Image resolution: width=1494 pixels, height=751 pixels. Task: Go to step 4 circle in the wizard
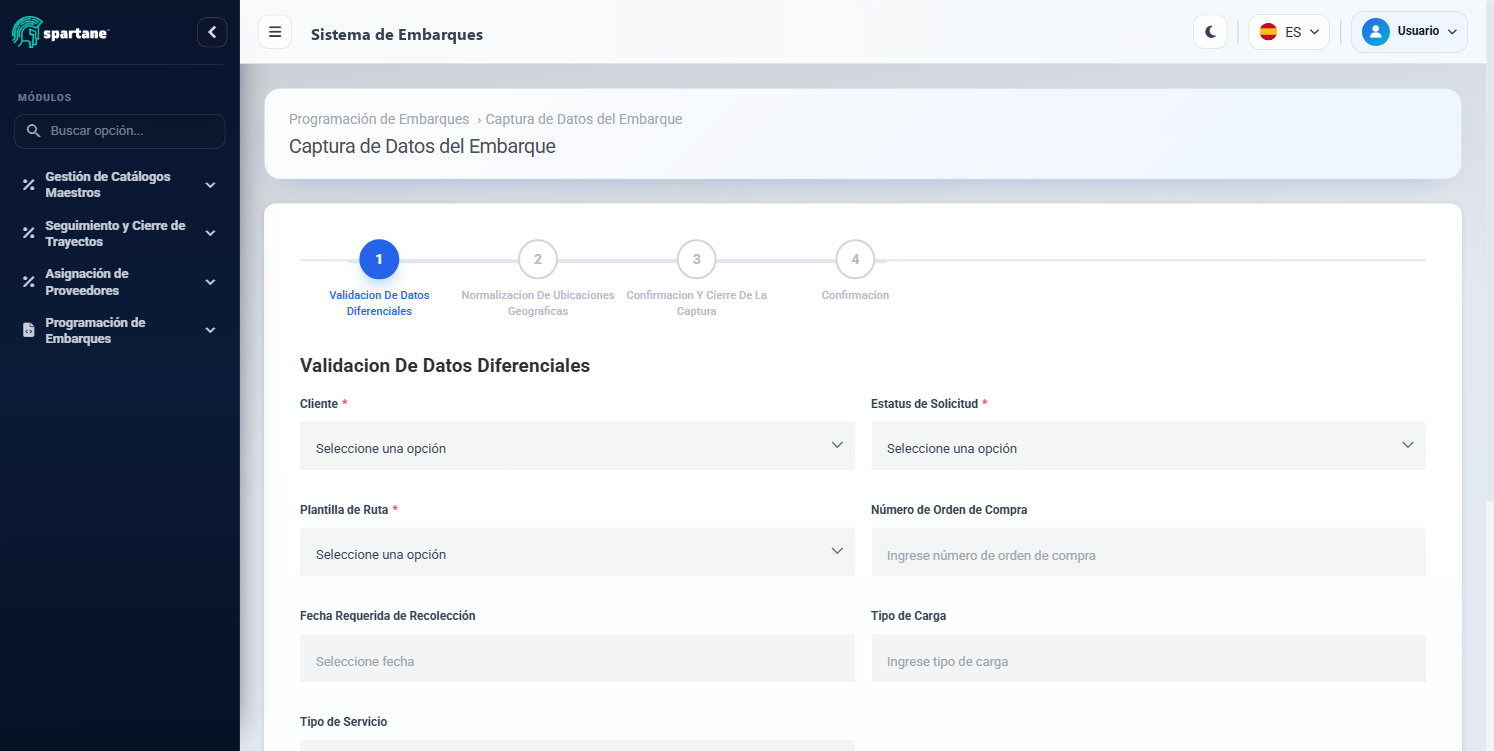855,260
